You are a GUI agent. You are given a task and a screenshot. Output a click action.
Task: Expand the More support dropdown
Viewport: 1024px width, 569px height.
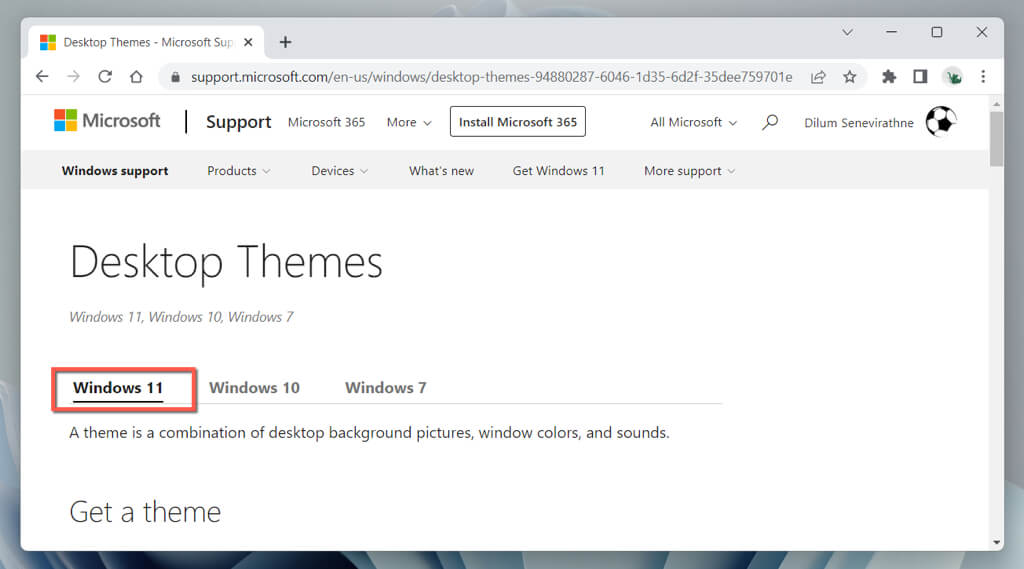tap(689, 171)
